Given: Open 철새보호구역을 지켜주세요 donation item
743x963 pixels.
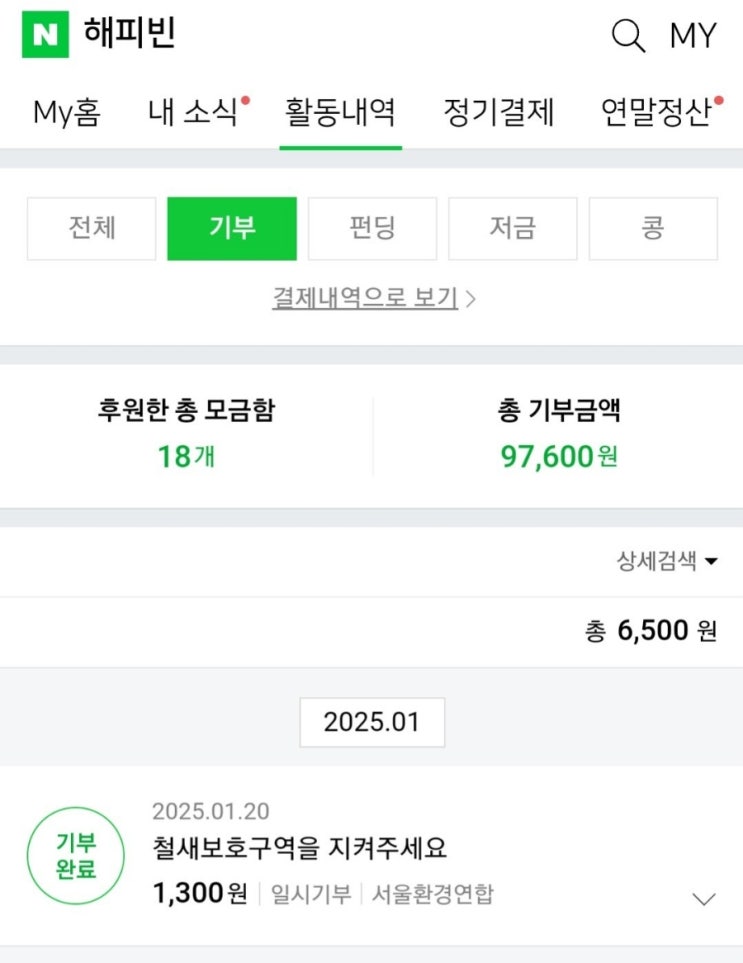Looking at the screenshot, I should [x=300, y=849].
